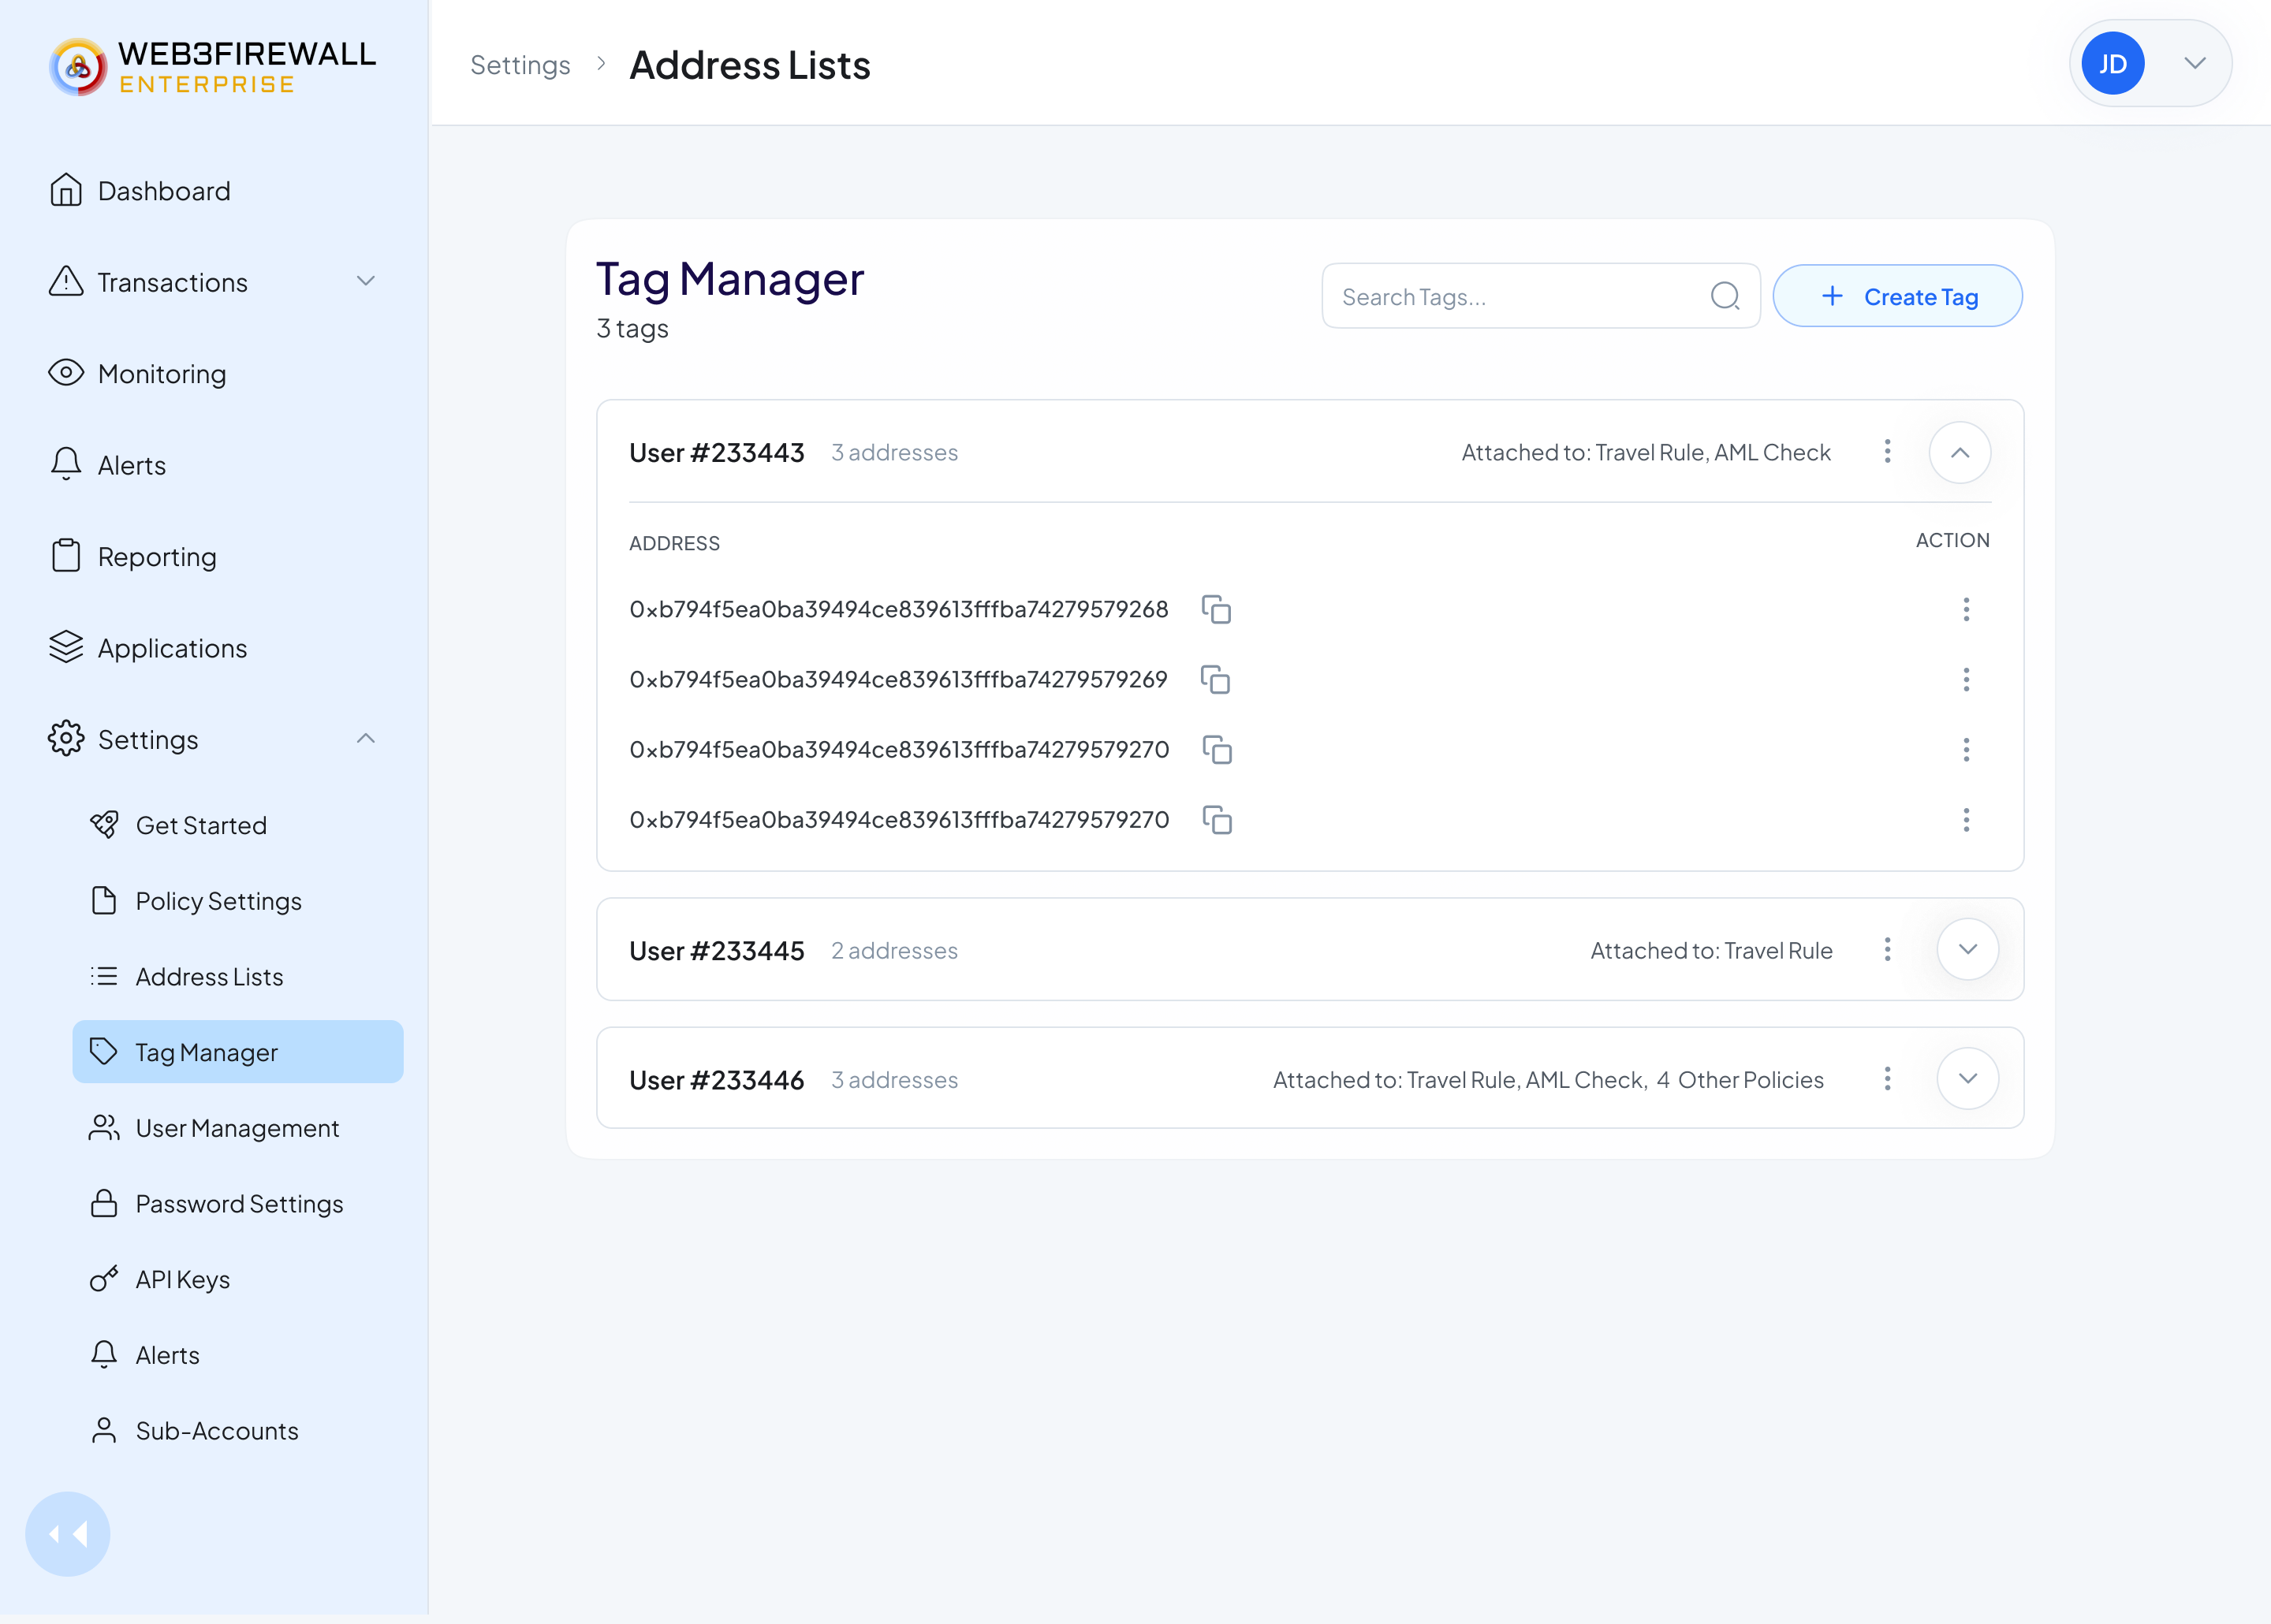Click User #233445 tag title
This screenshot has width=2271, height=1624.
coord(716,951)
